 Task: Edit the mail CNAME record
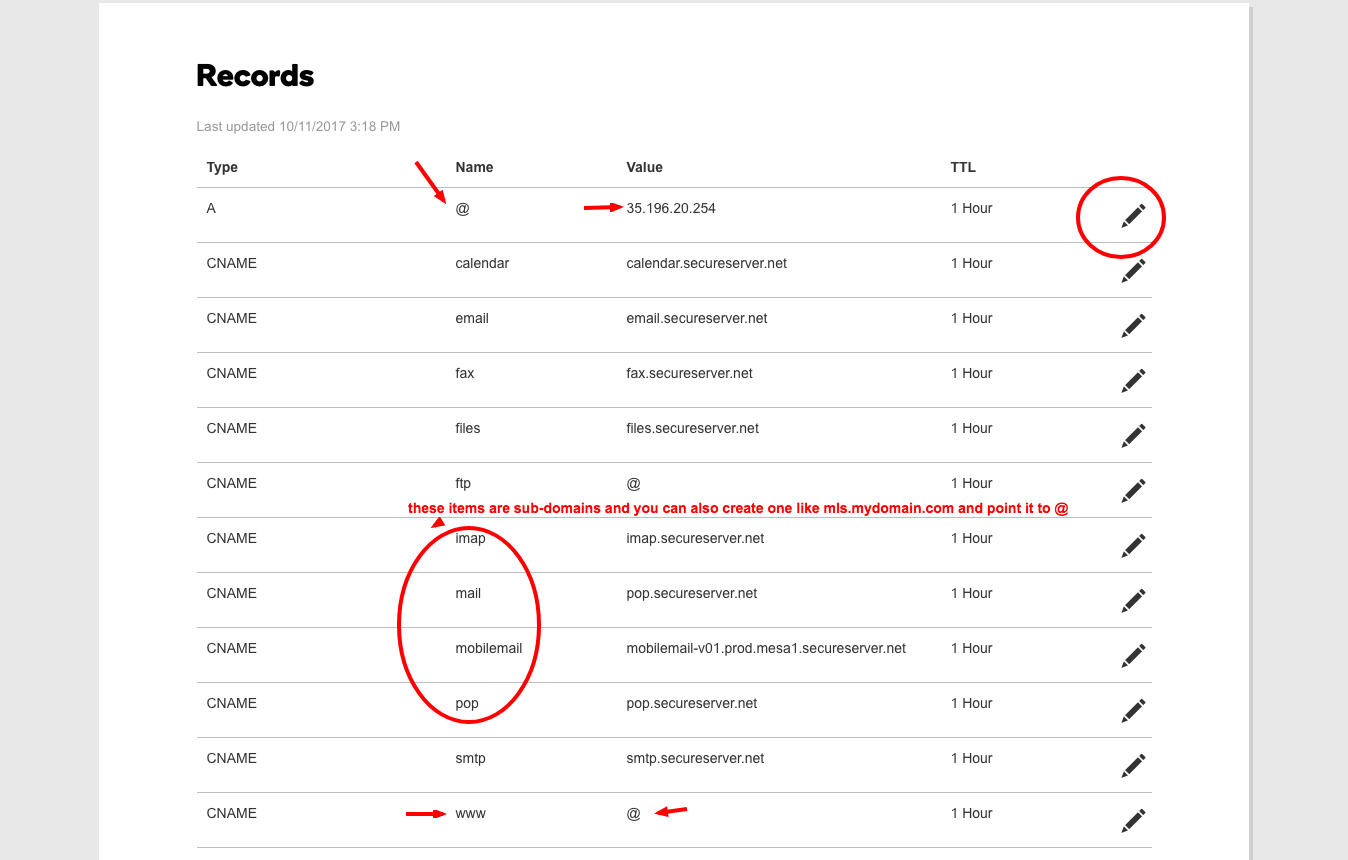1133,601
